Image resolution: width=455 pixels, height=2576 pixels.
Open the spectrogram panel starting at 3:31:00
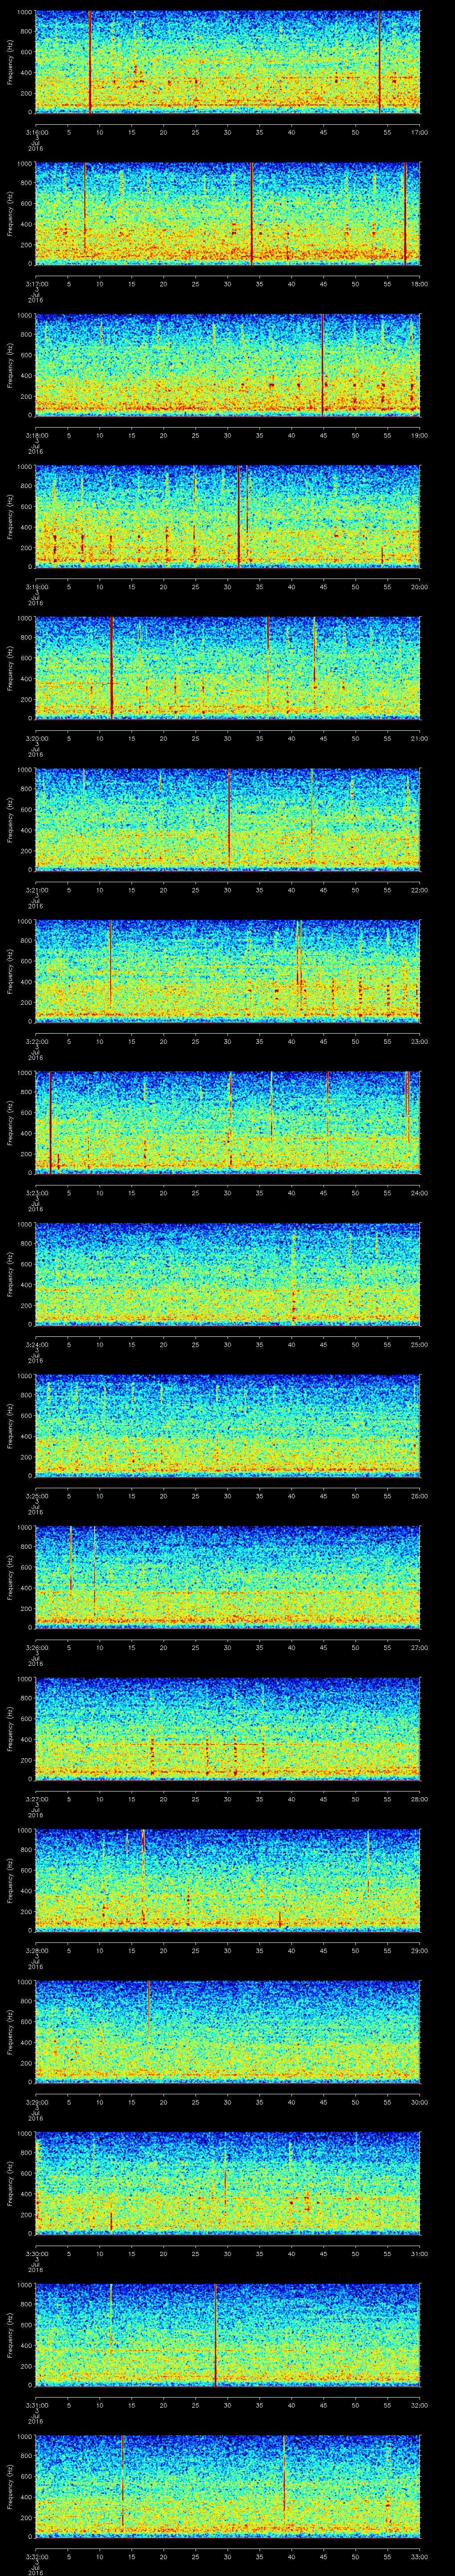point(227,2335)
